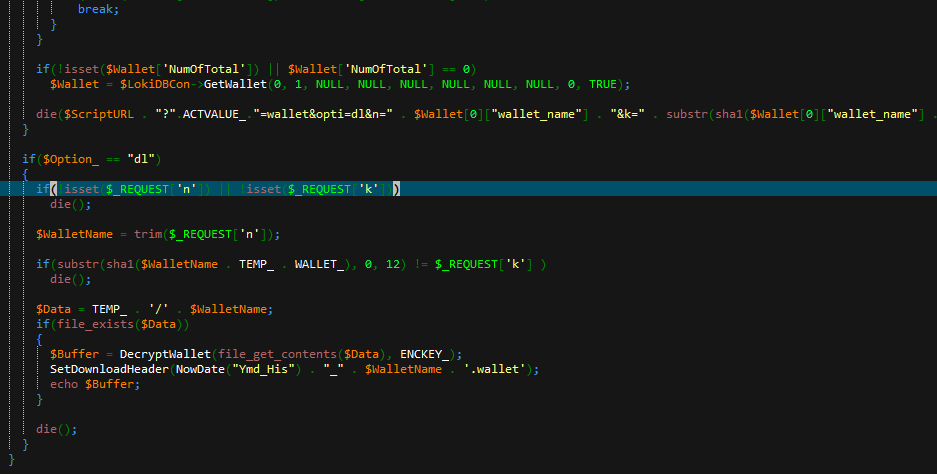This screenshot has width=937, height=474.
Task: Click the '.wallet' extension string
Action: (x=495, y=369)
